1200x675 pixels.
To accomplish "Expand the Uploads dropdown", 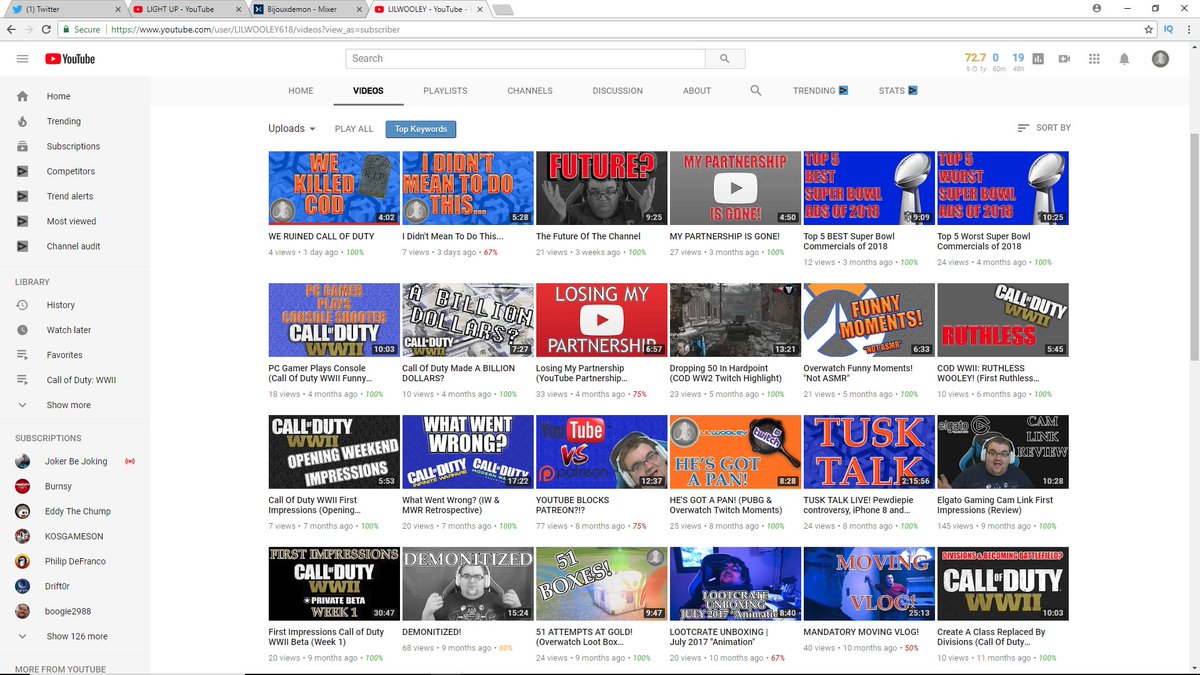I will point(292,128).
